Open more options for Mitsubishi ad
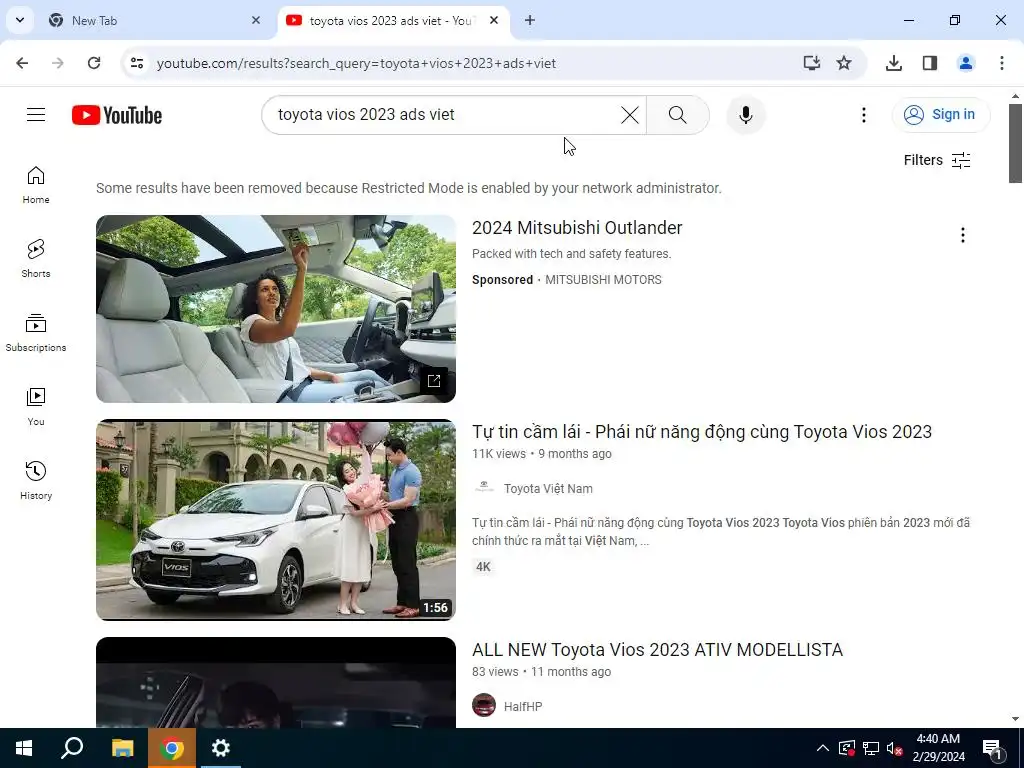The width and height of the screenshot is (1024, 768). point(963,235)
